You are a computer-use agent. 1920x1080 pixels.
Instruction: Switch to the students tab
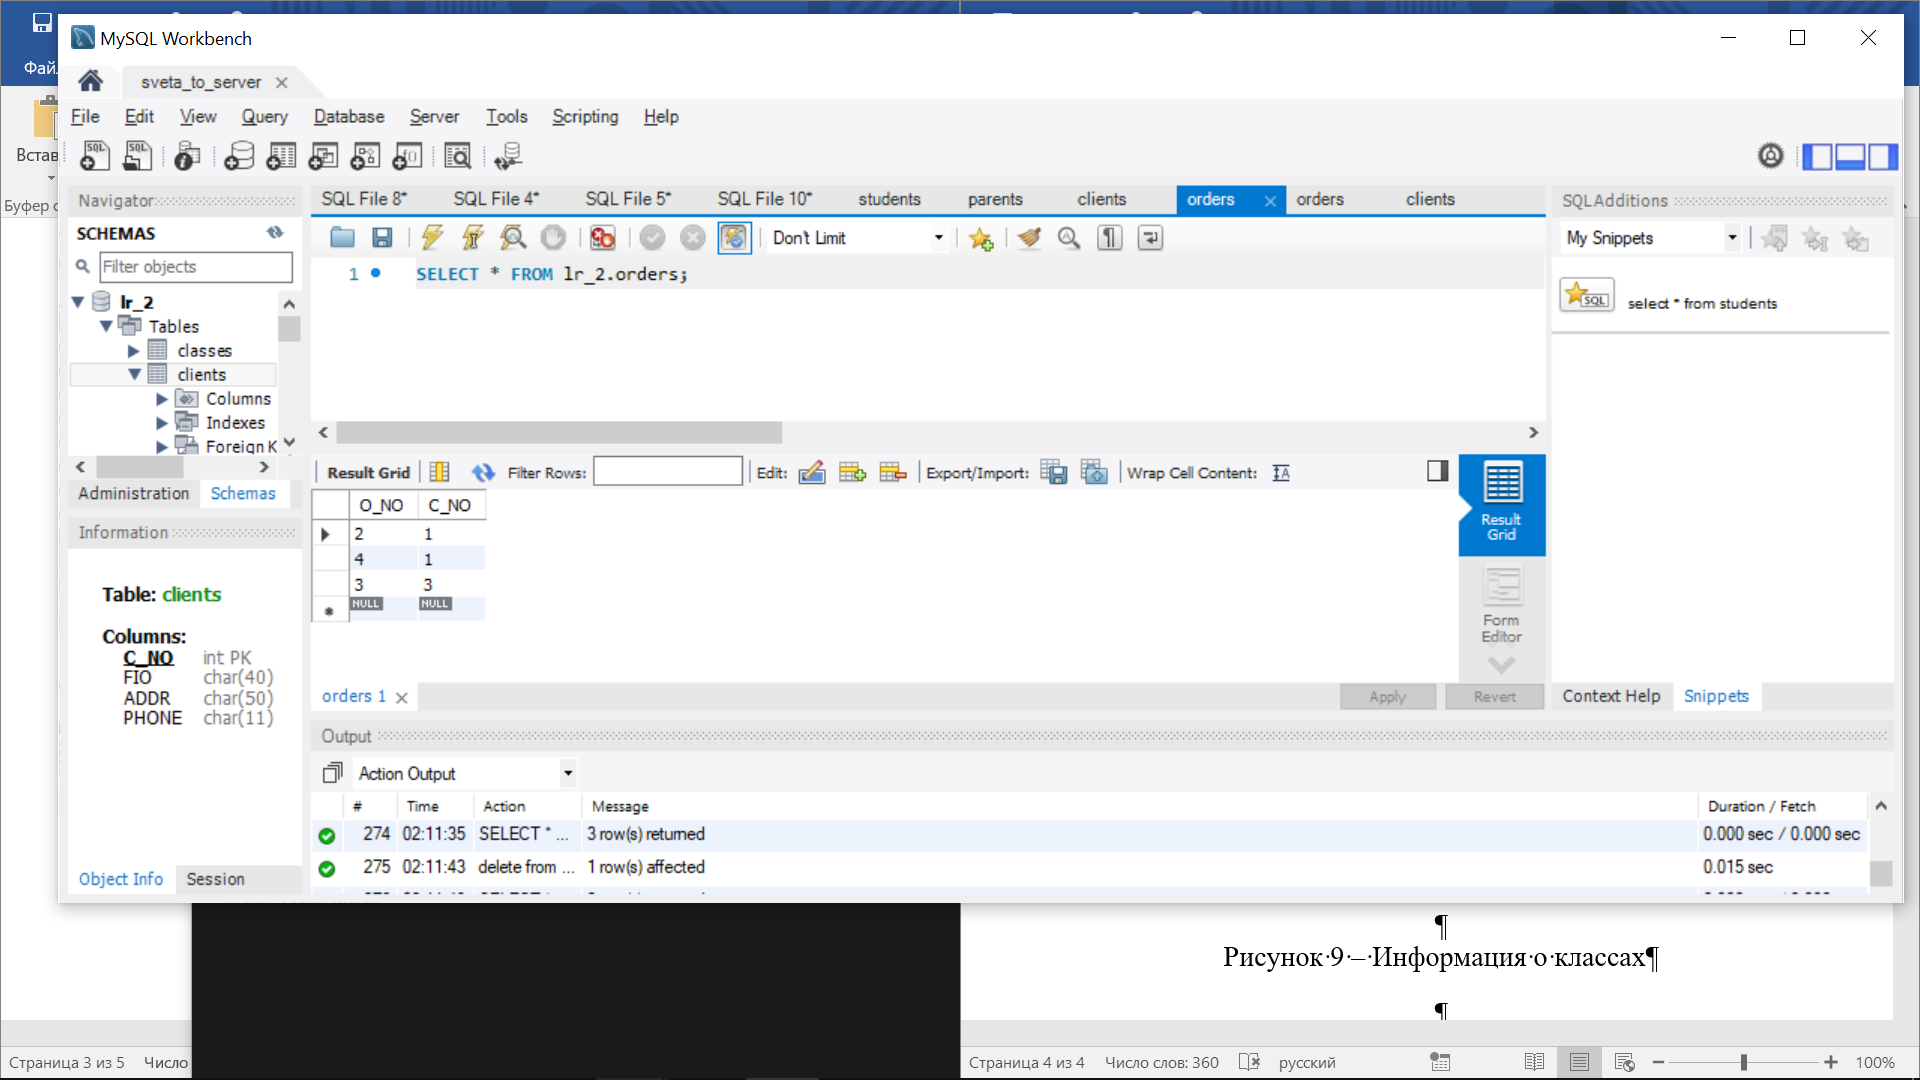point(889,199)
